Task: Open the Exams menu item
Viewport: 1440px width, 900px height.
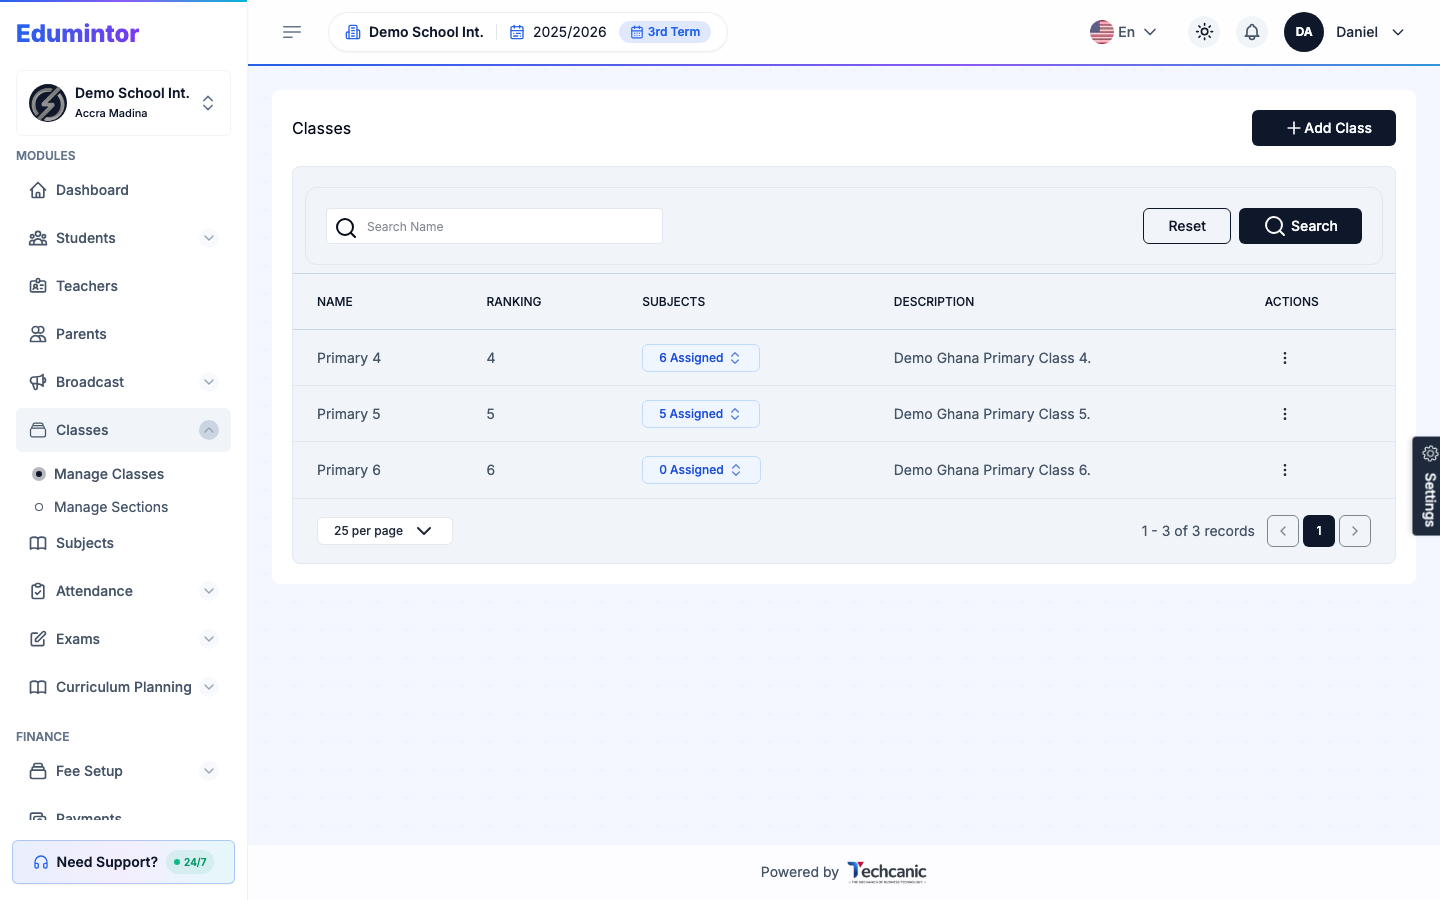Action: [123, 639]
